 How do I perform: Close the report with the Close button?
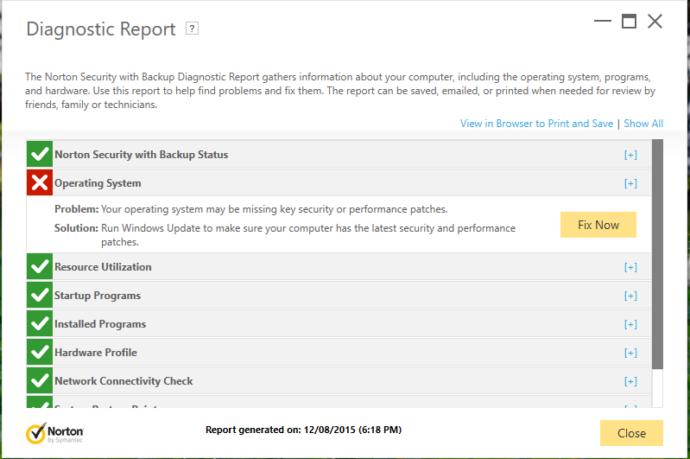[631, 433]
